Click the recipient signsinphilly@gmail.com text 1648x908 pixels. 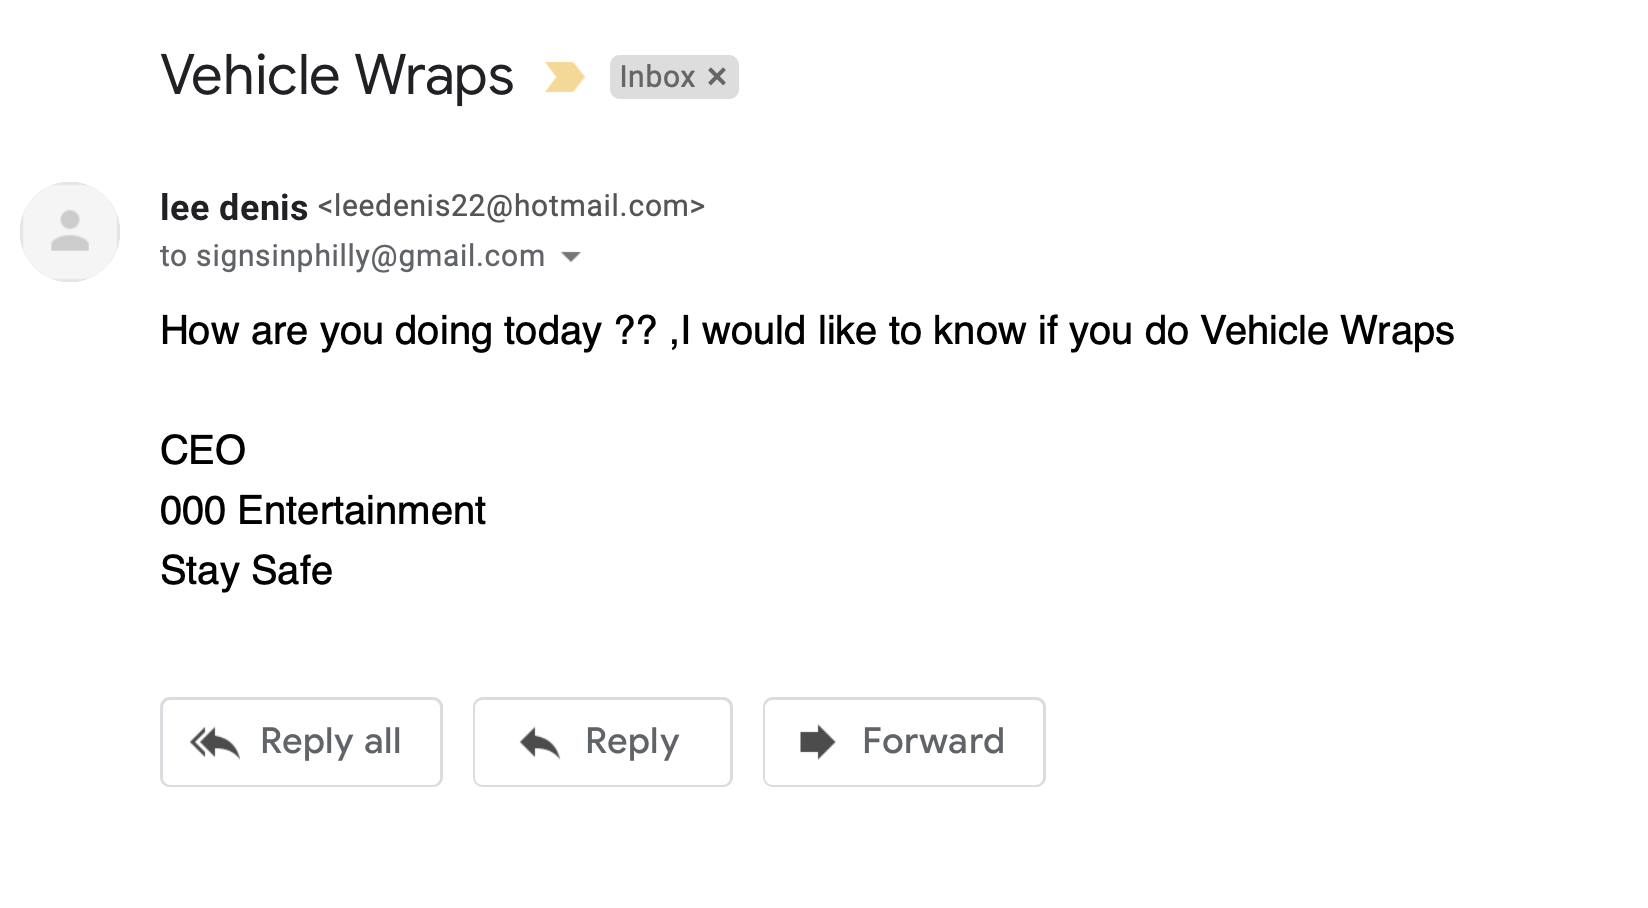370,257
